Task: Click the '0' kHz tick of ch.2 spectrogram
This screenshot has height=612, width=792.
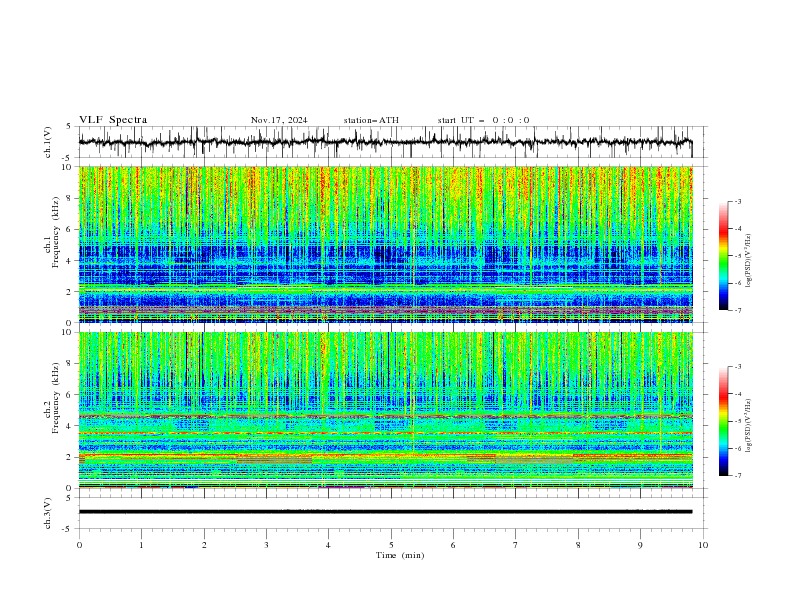Action: (71, 488)
